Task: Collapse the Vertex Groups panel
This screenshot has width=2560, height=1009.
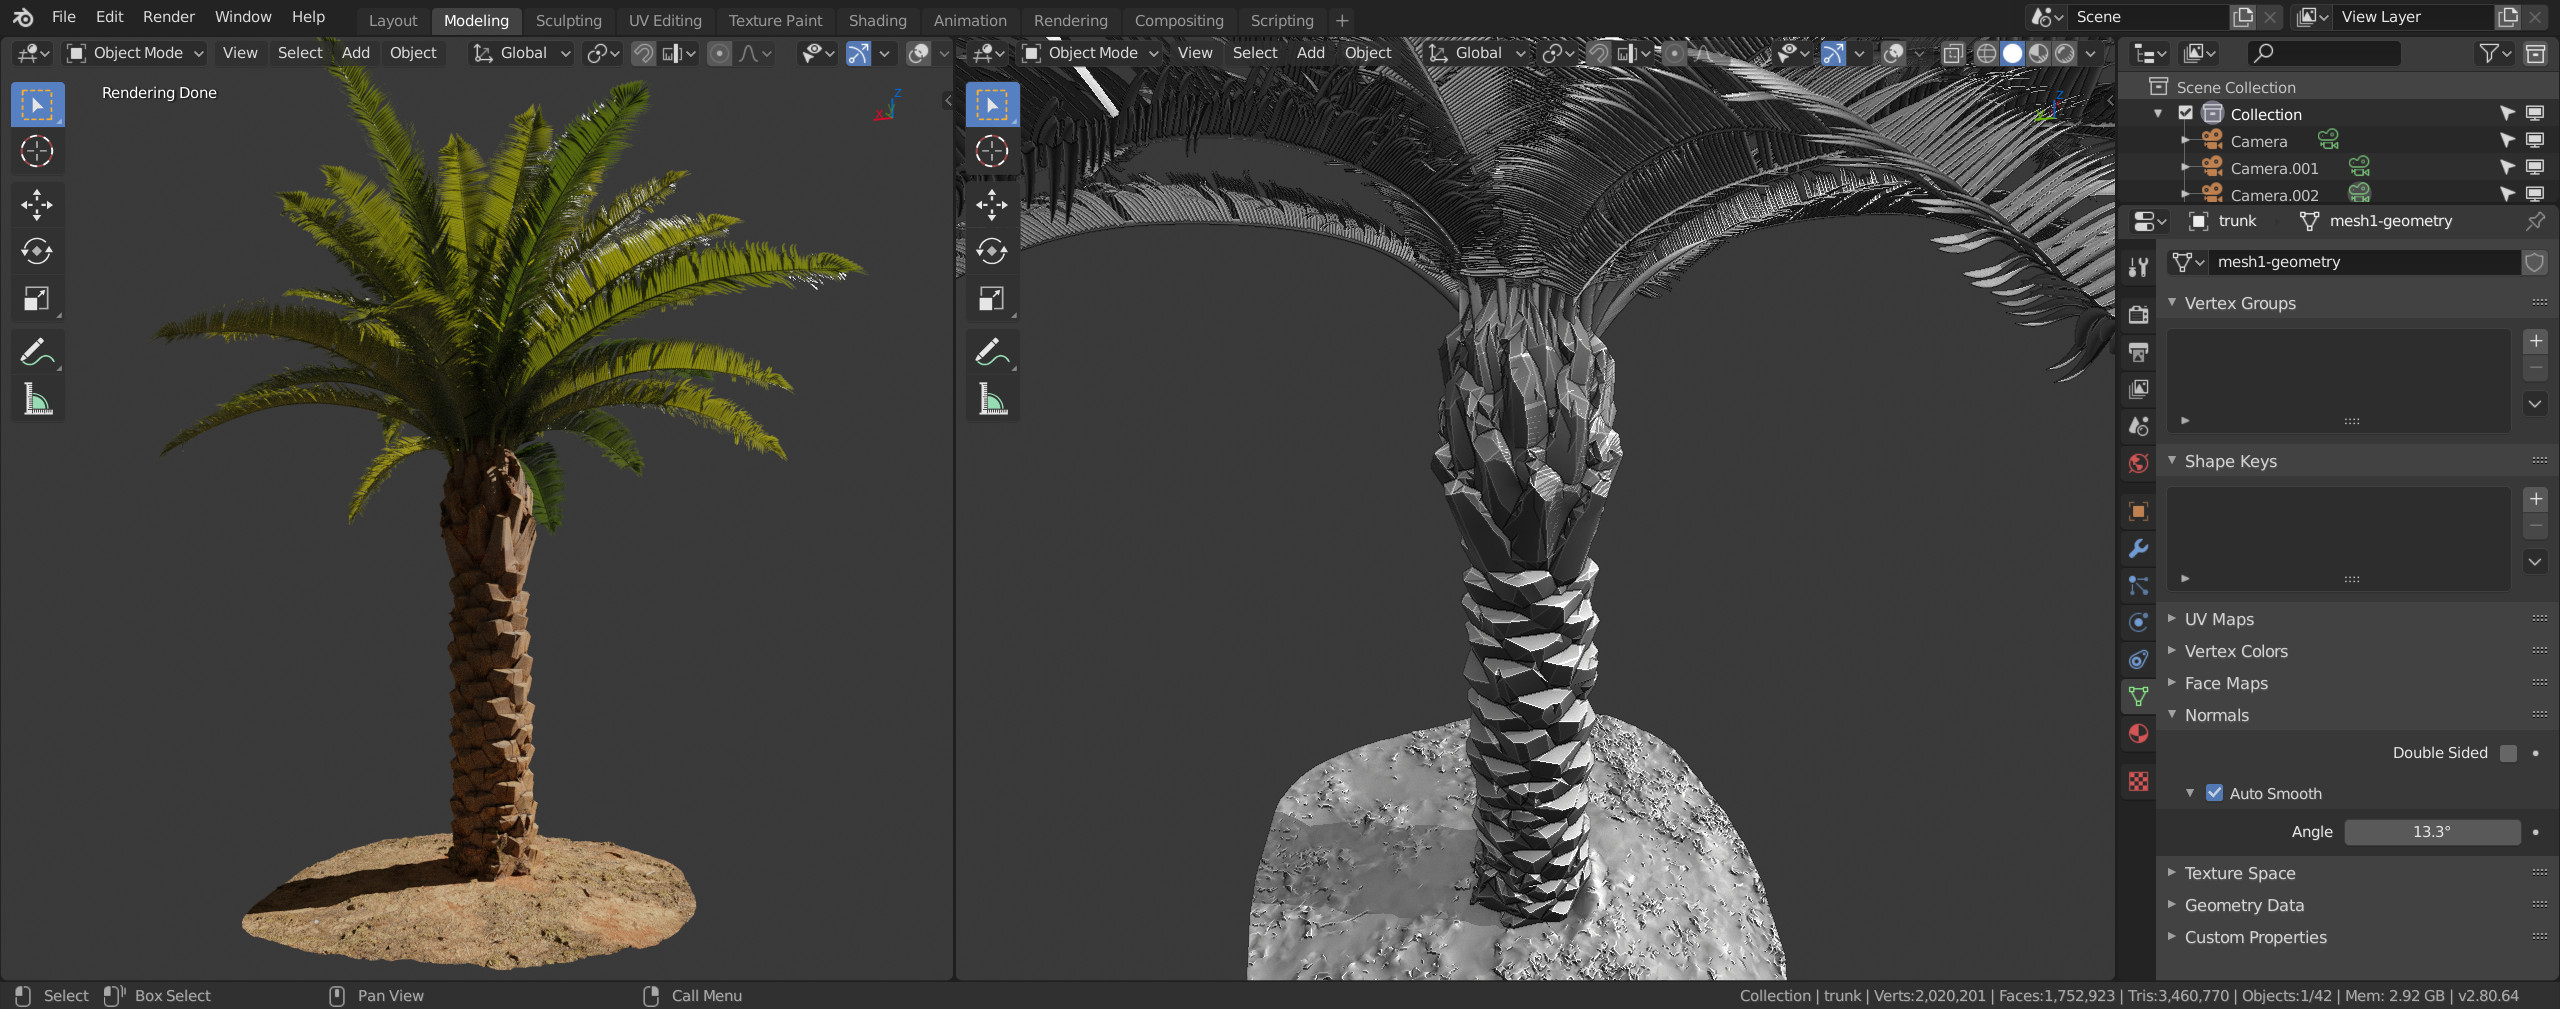Action: coord(2239,303)
